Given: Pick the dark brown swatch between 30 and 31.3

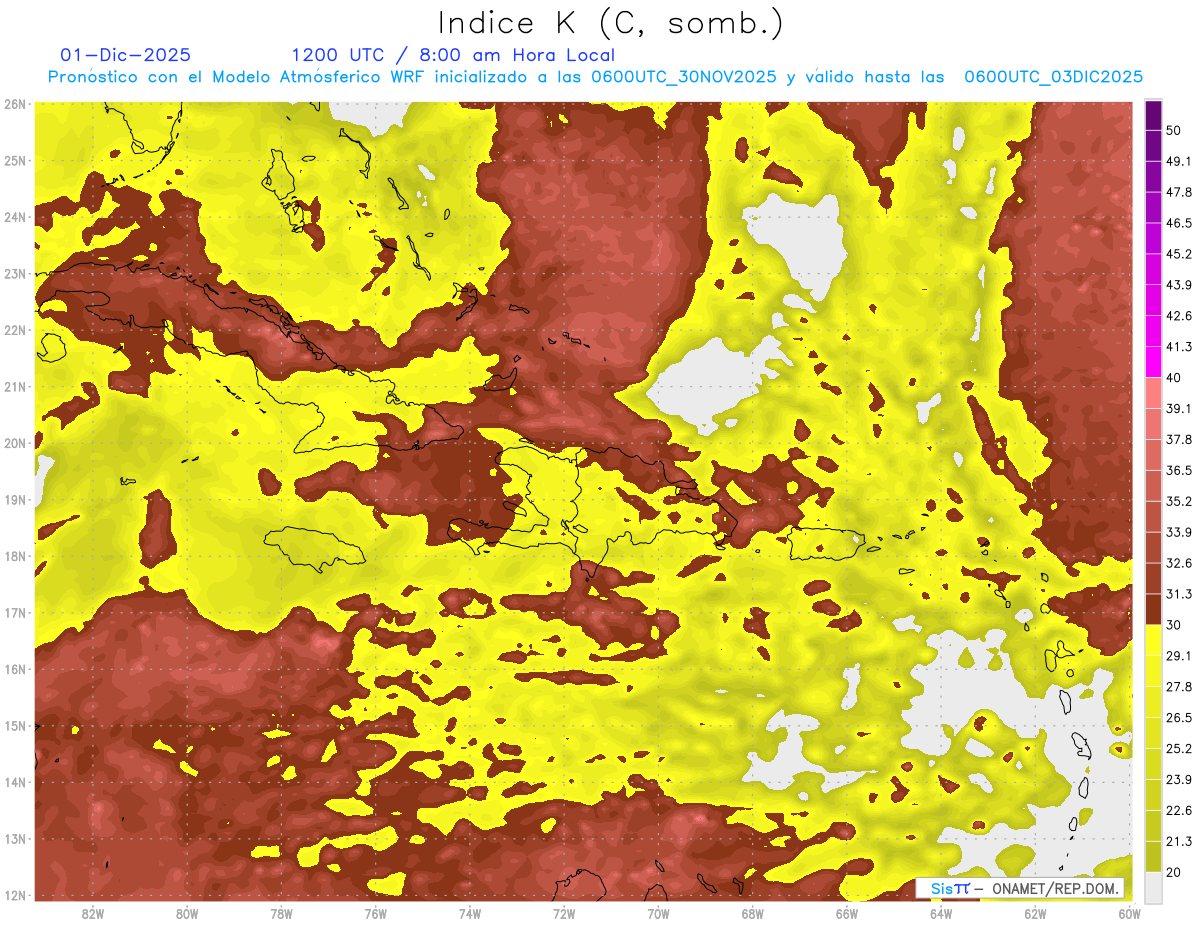Looking at the screenshot, I should click(1153, 610).
